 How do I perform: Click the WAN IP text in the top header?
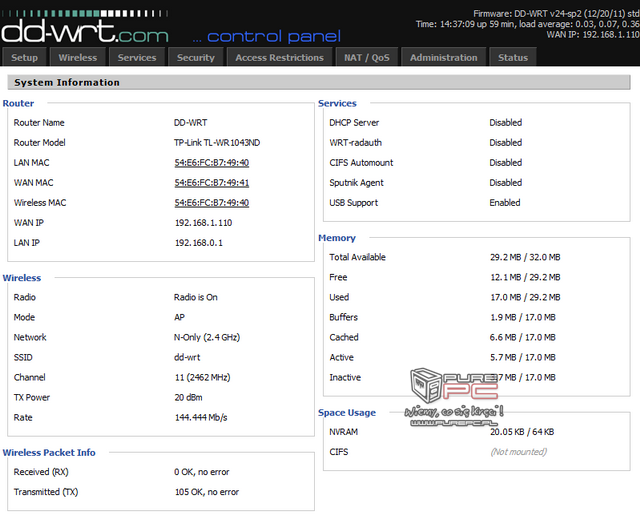coord(593,34)
